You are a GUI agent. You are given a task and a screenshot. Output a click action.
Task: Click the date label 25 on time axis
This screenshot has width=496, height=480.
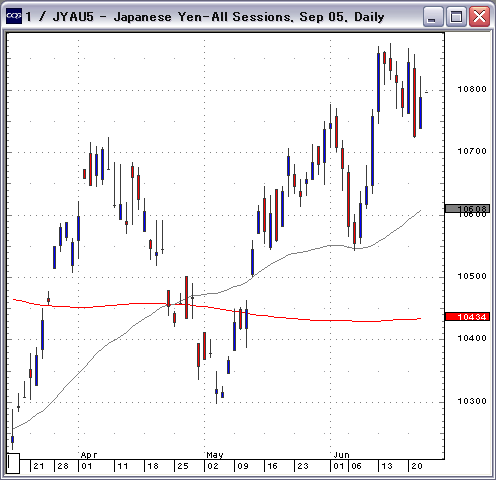(183, 466)
